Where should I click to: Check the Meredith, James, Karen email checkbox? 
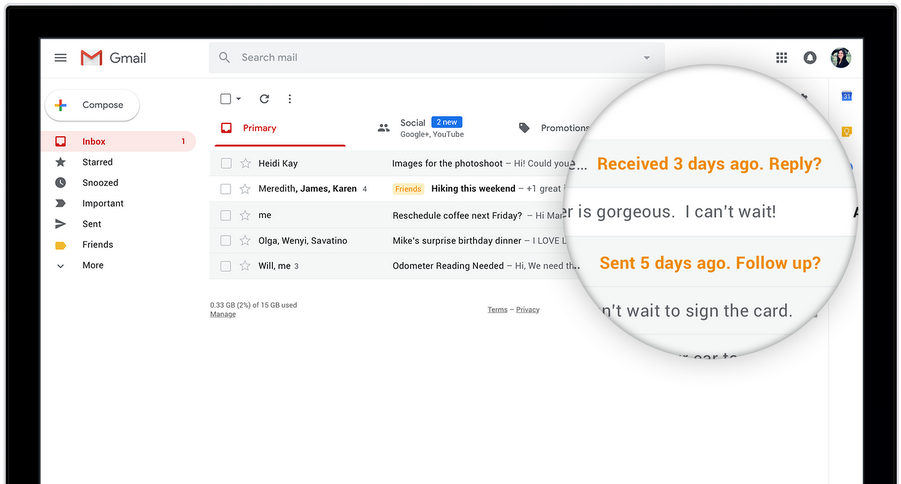pos(226,189)
